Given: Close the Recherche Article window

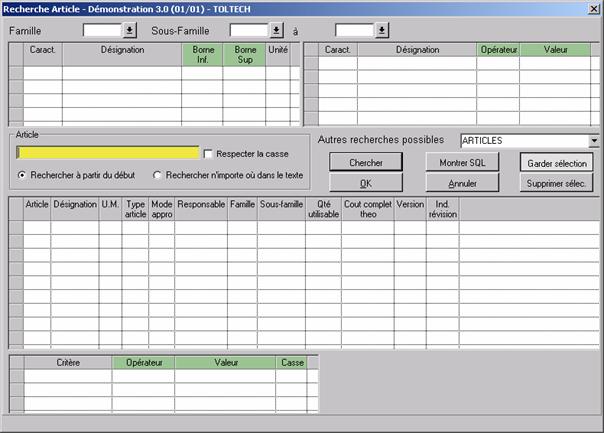Looking at the screenshot, I should (x=592, y=8).
